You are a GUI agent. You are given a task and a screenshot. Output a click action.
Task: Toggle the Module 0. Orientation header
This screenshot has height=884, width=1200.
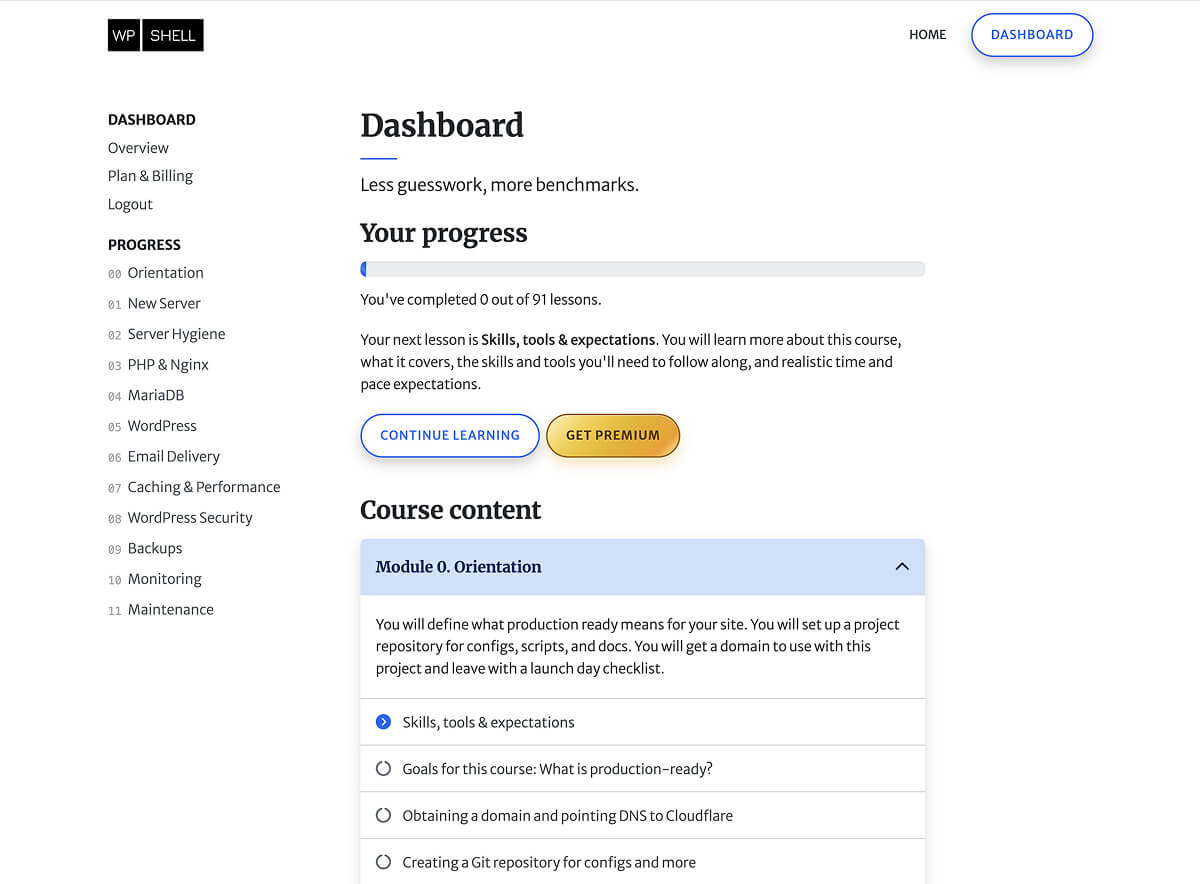(x=642, y=567)
